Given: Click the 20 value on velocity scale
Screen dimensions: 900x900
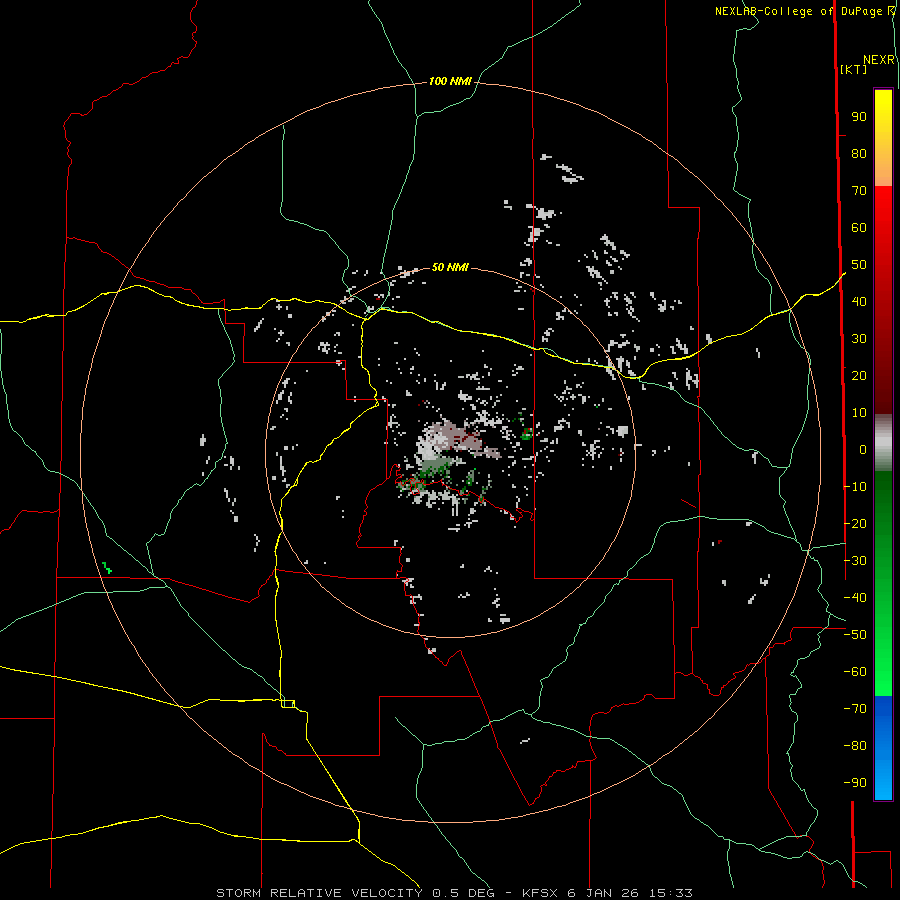Looking at the screenshot, I should pyautogui.click(x=859, y=375).
